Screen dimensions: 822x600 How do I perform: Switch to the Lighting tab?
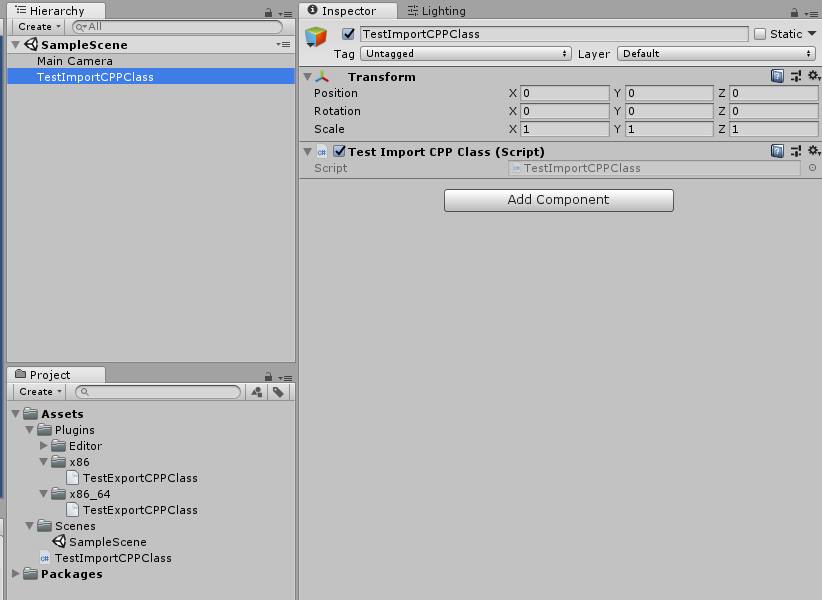pyautogui.click(x=437, y=11)
